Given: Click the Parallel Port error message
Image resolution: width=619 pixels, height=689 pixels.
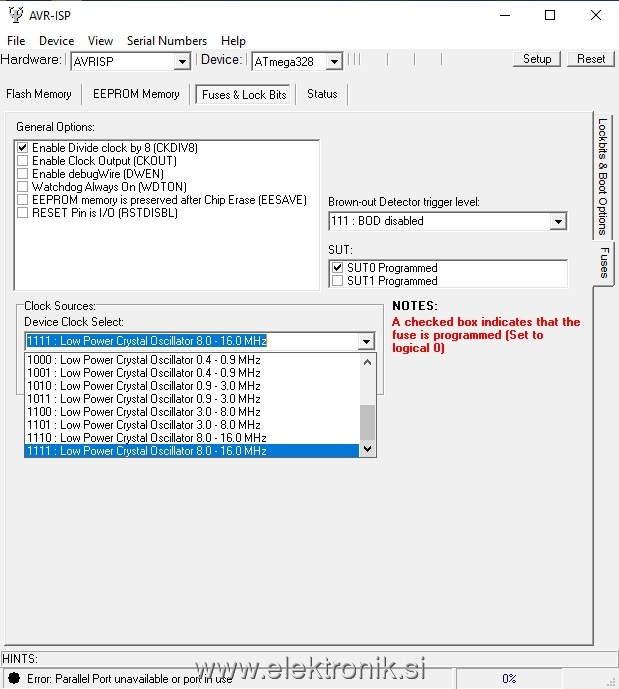Looking at the screenshot, I should coord(130,679).
